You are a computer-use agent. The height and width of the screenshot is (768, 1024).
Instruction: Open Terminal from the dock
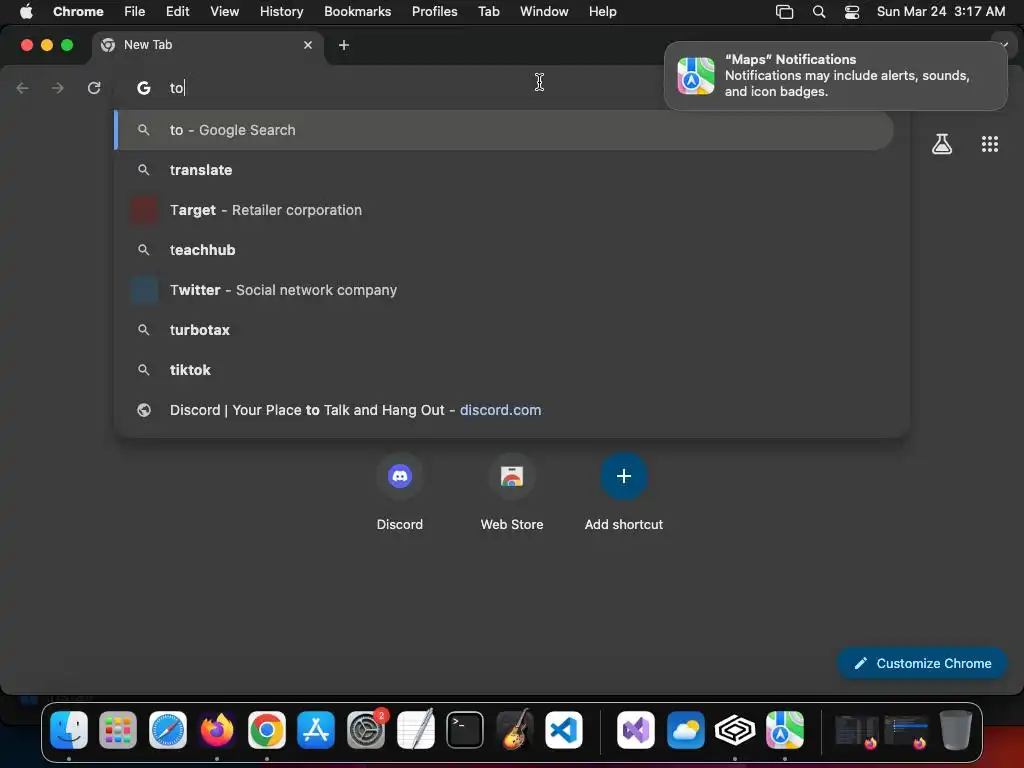(465, 730)
